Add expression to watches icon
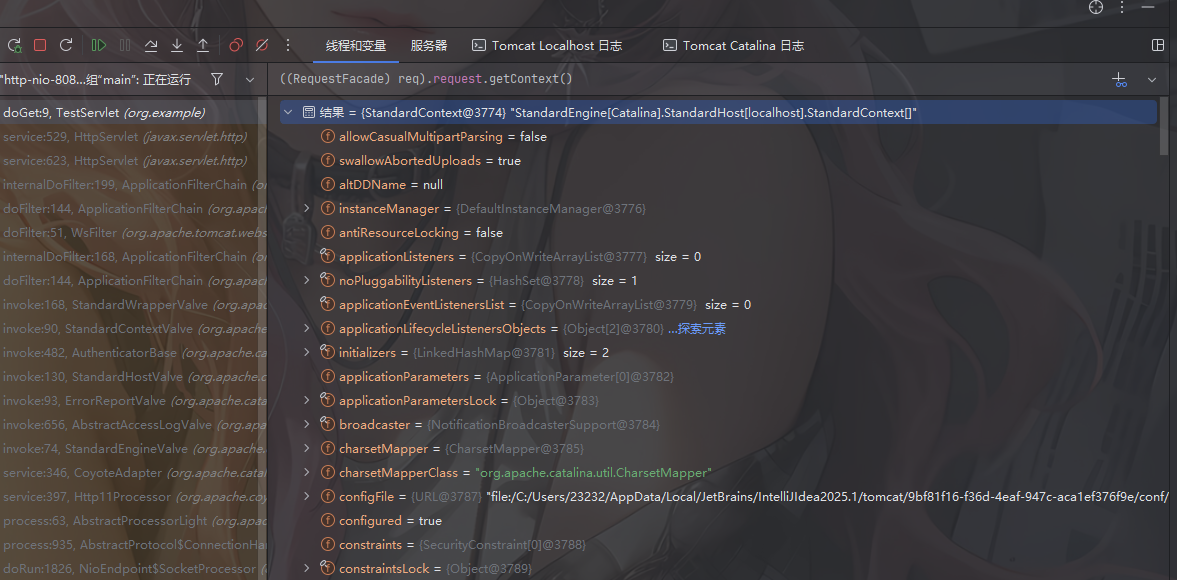Viewport: 1177px width, 580px height. pyautogui.click(x=1119, y=79)
